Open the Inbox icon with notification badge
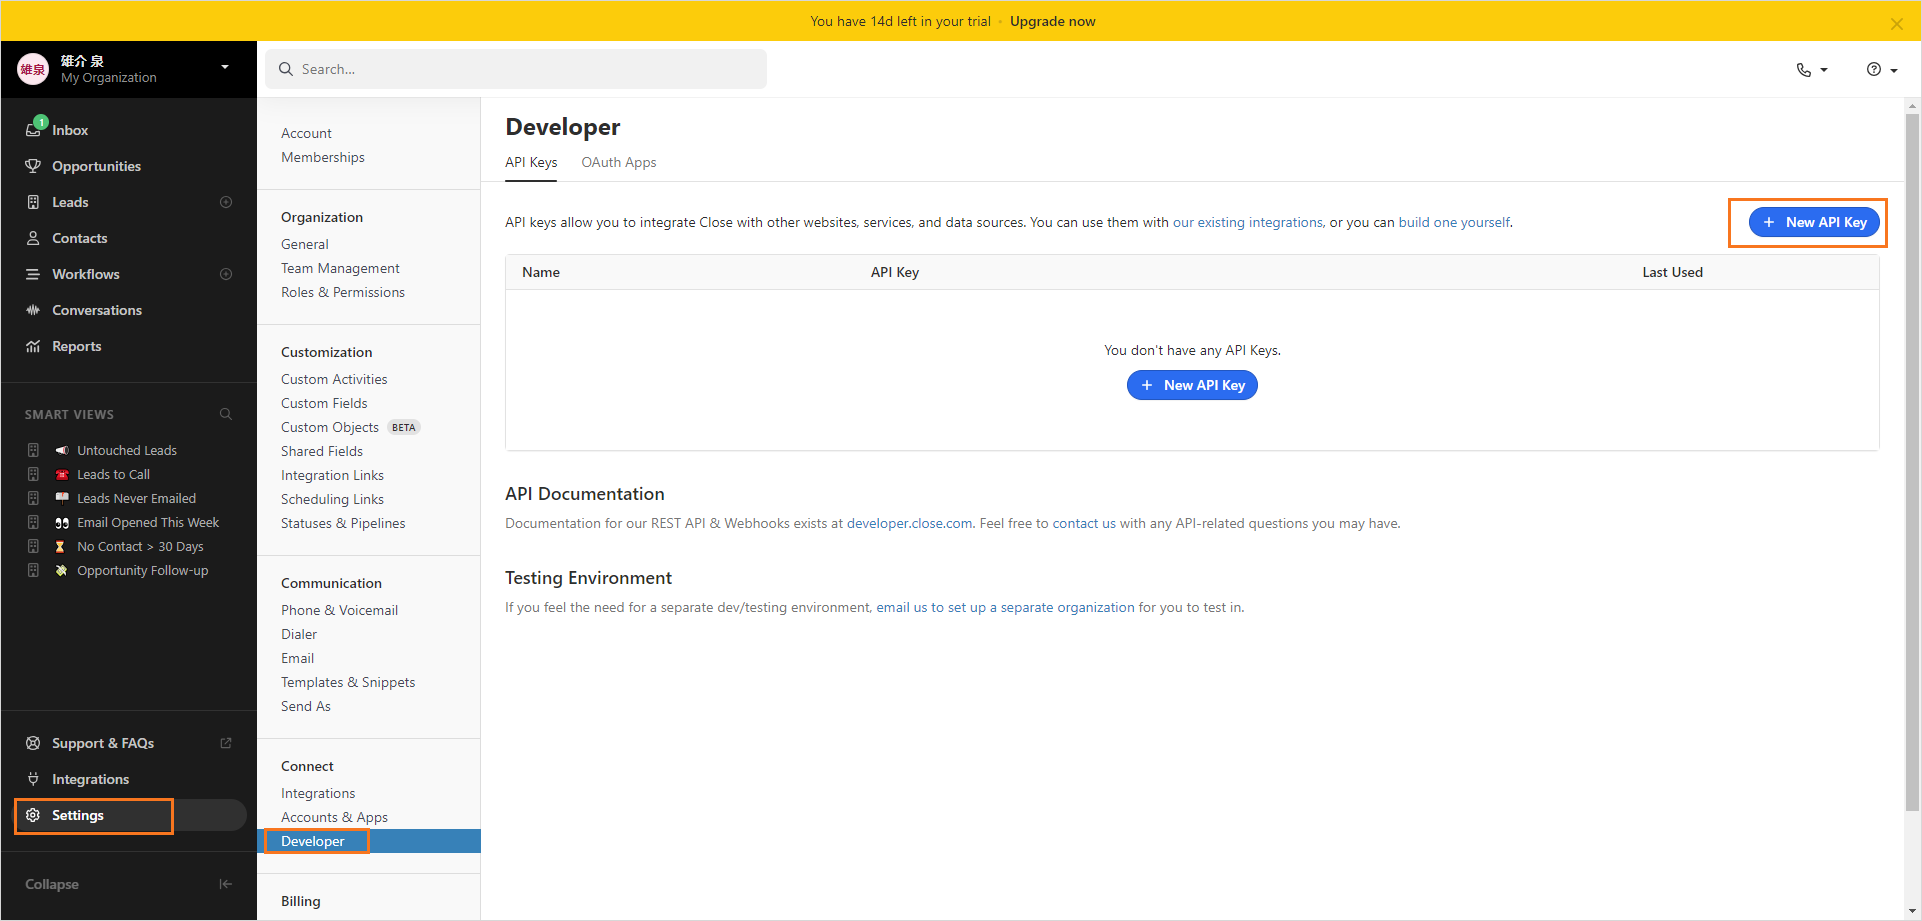Viewport: 1922px width, 921px height. (x=35, y=127)
